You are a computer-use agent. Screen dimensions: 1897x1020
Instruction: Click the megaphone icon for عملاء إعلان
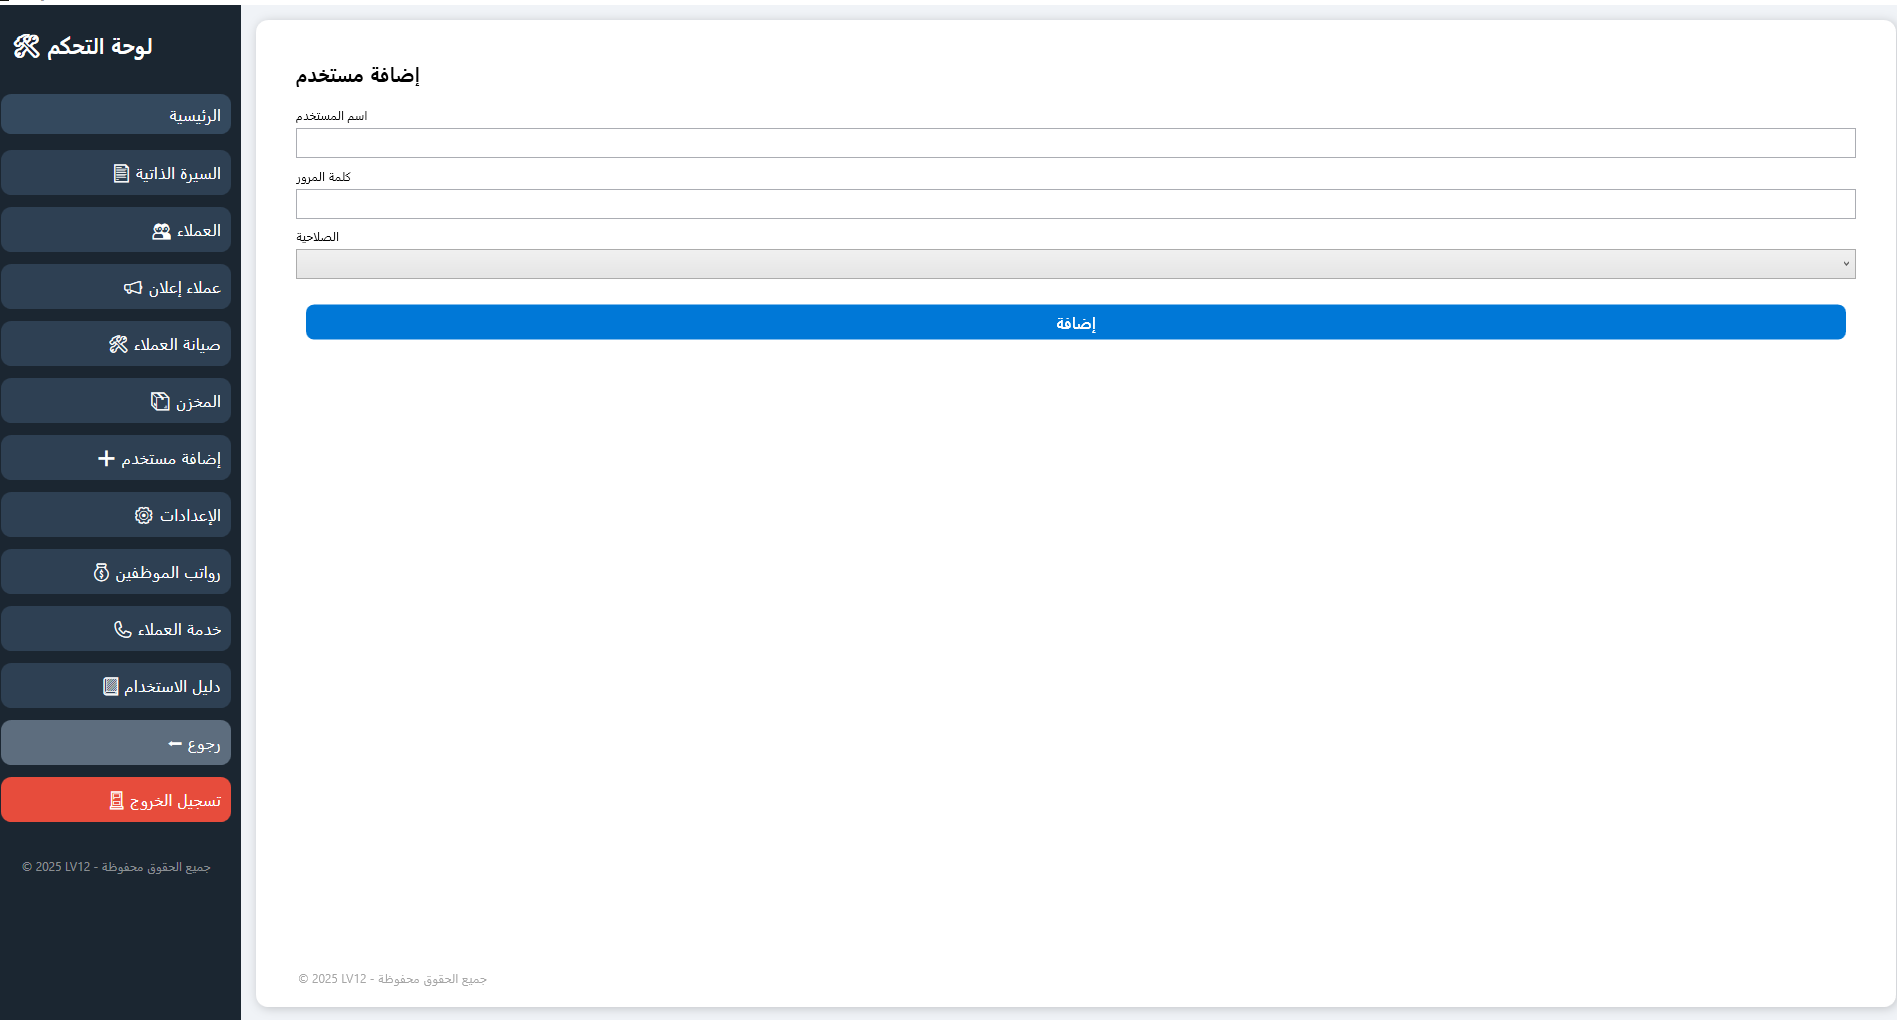[133, 288]
